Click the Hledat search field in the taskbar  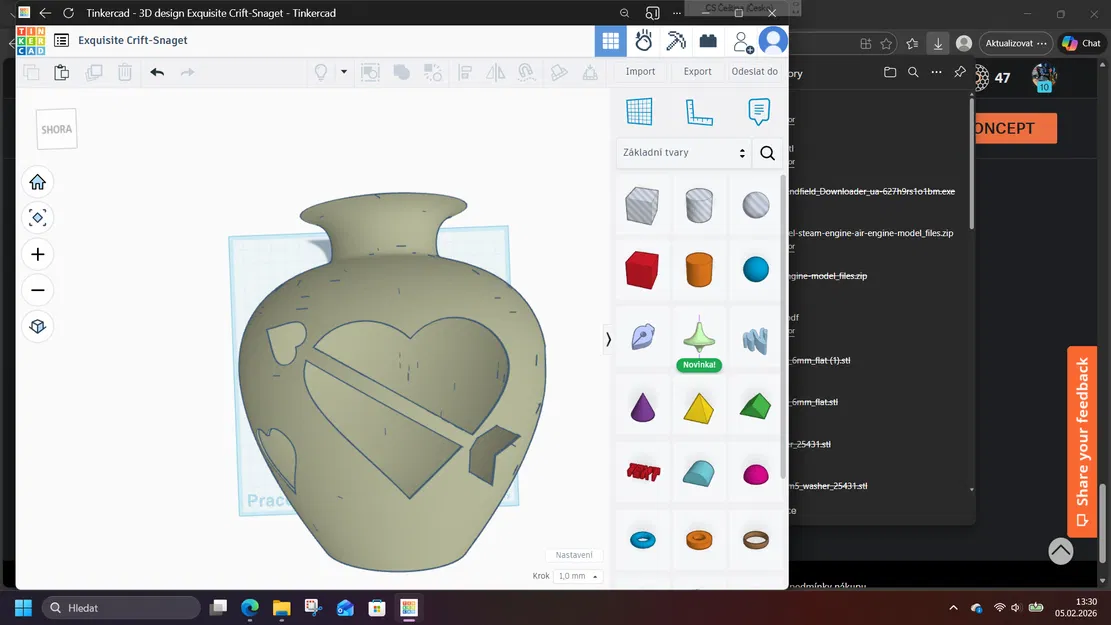(120, 607)
